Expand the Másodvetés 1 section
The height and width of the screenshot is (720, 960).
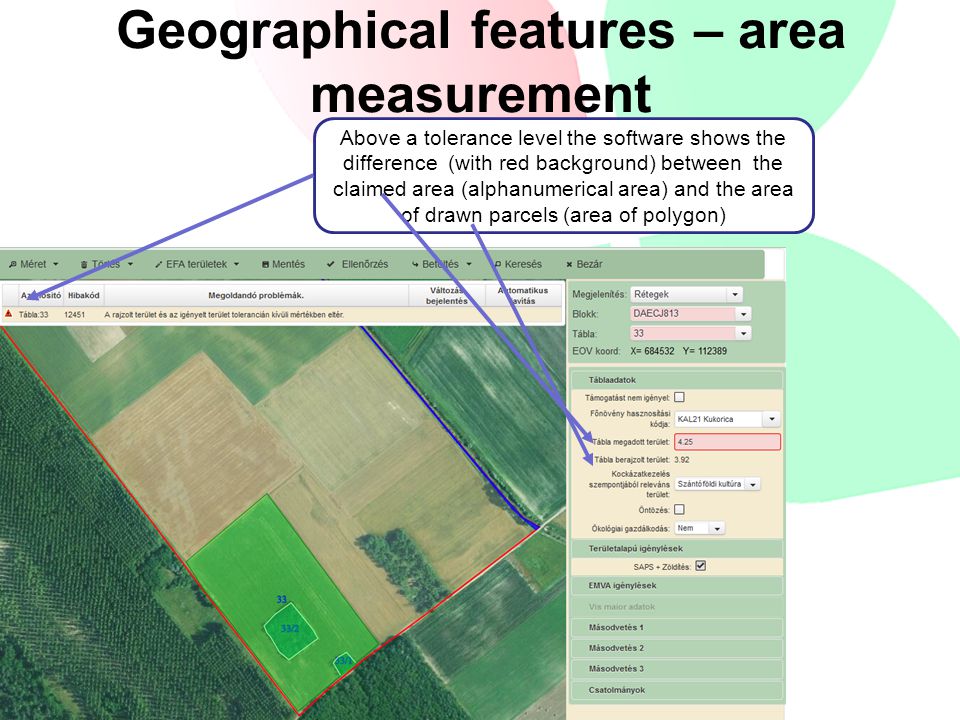677,628
